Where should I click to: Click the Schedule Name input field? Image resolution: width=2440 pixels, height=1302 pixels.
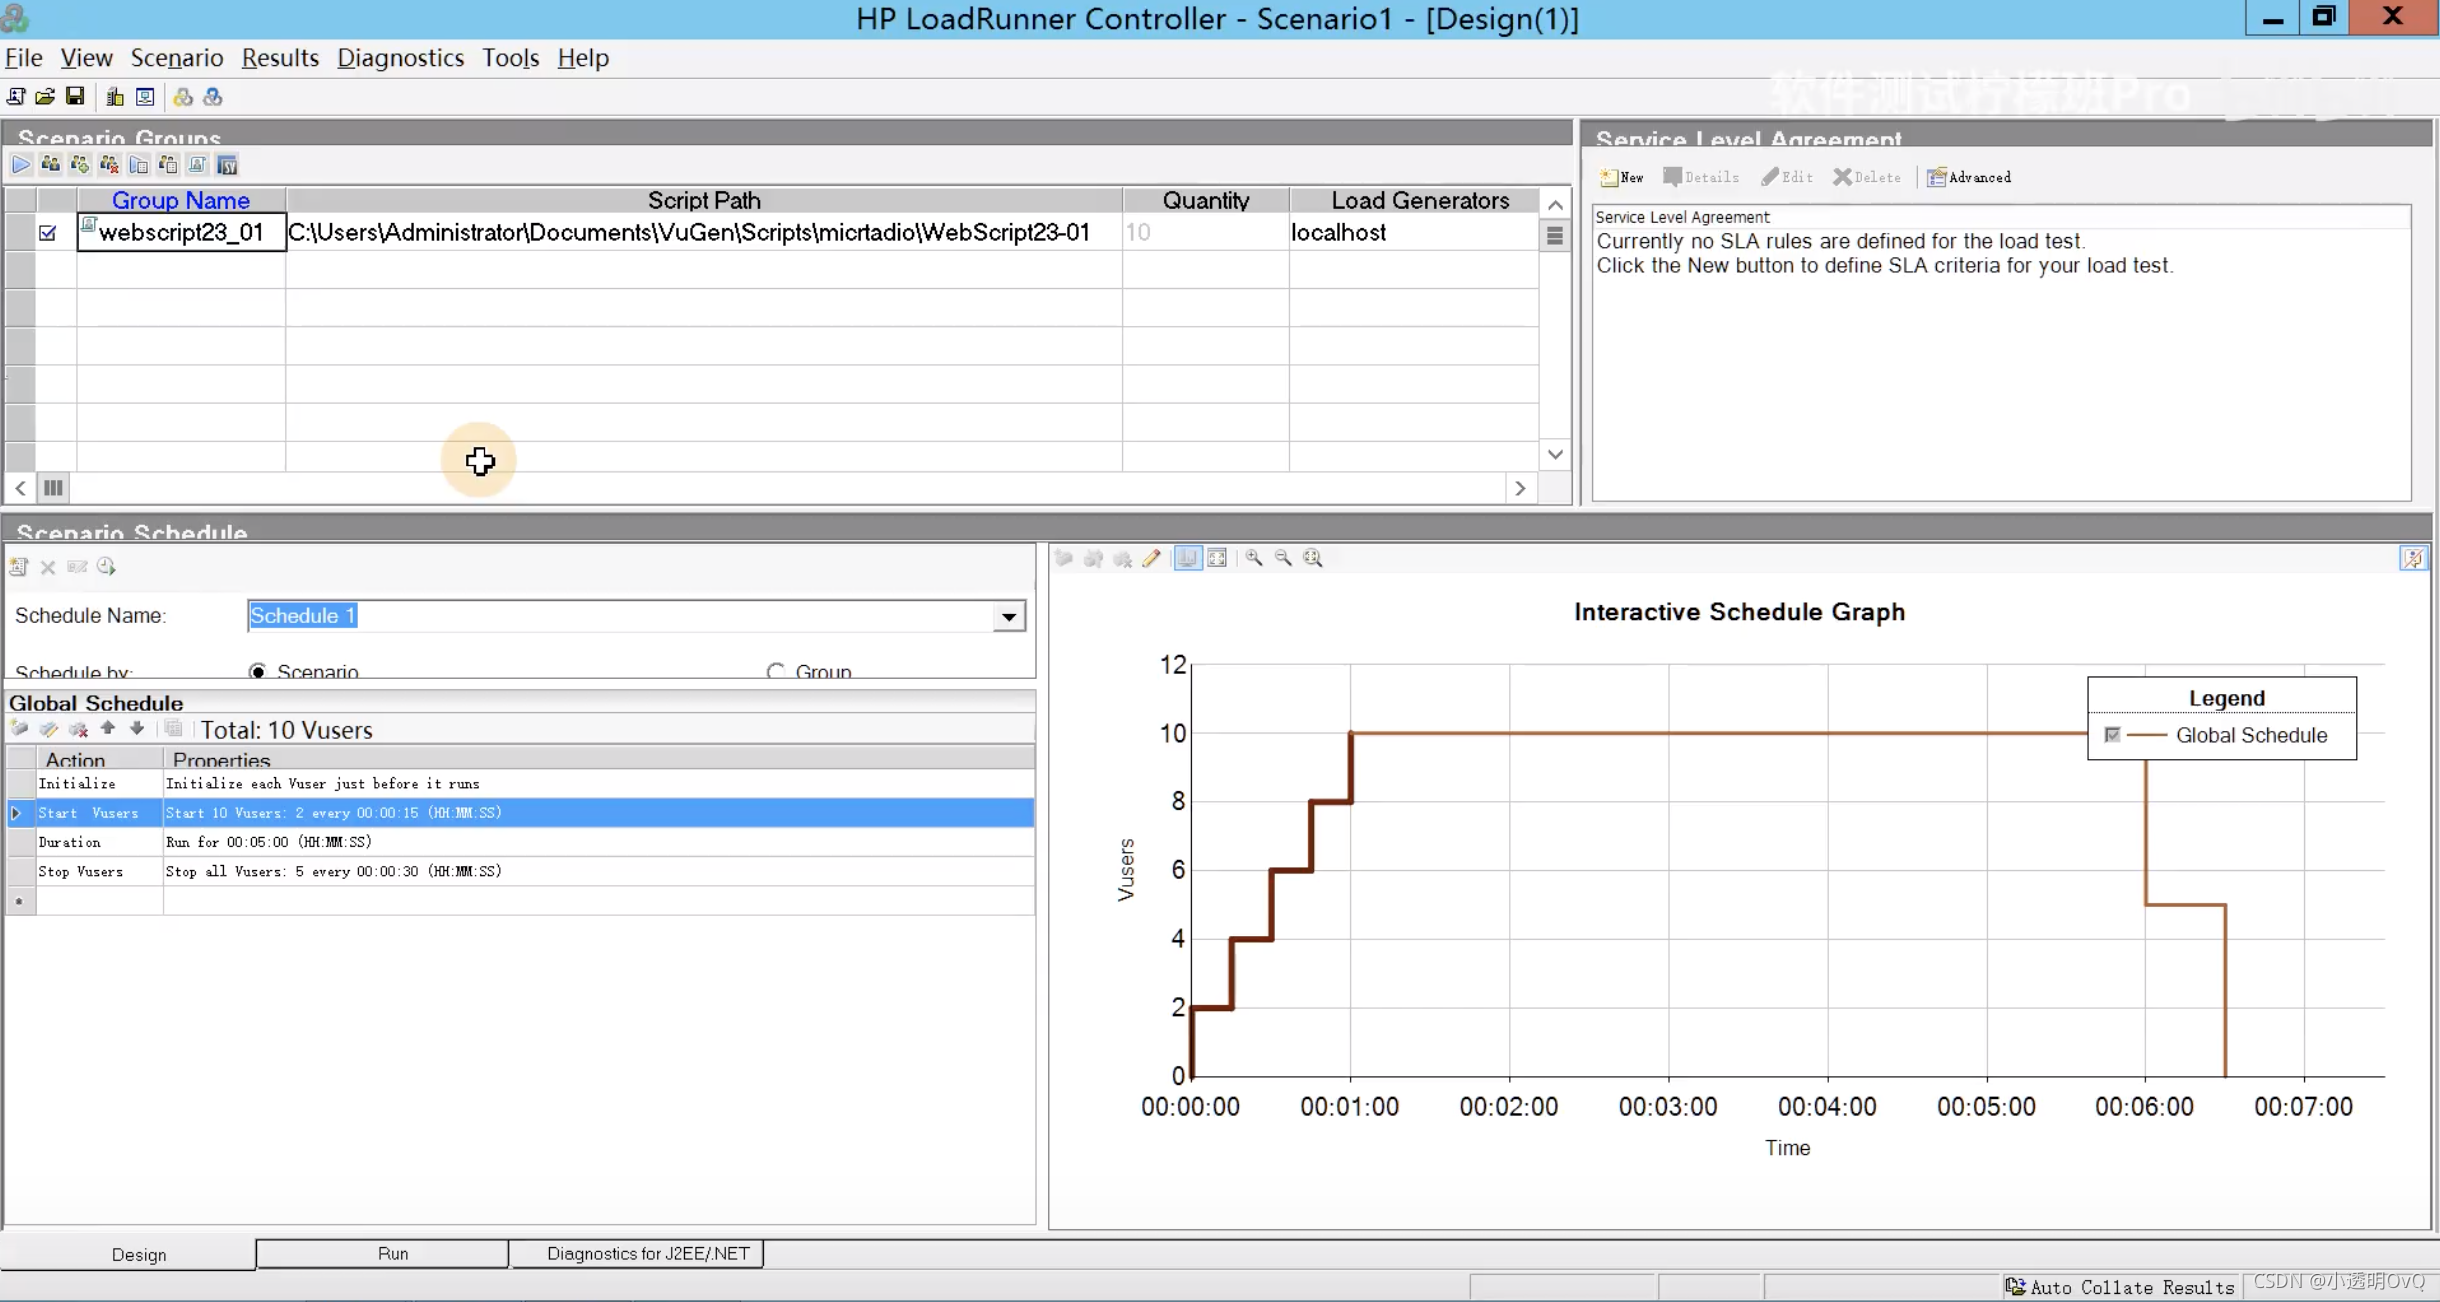[620, 616]
